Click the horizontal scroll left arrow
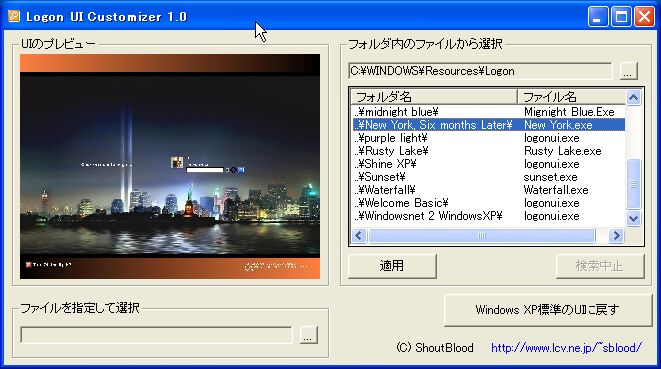The height and width of the screenshot is (369, 661). 359,235
